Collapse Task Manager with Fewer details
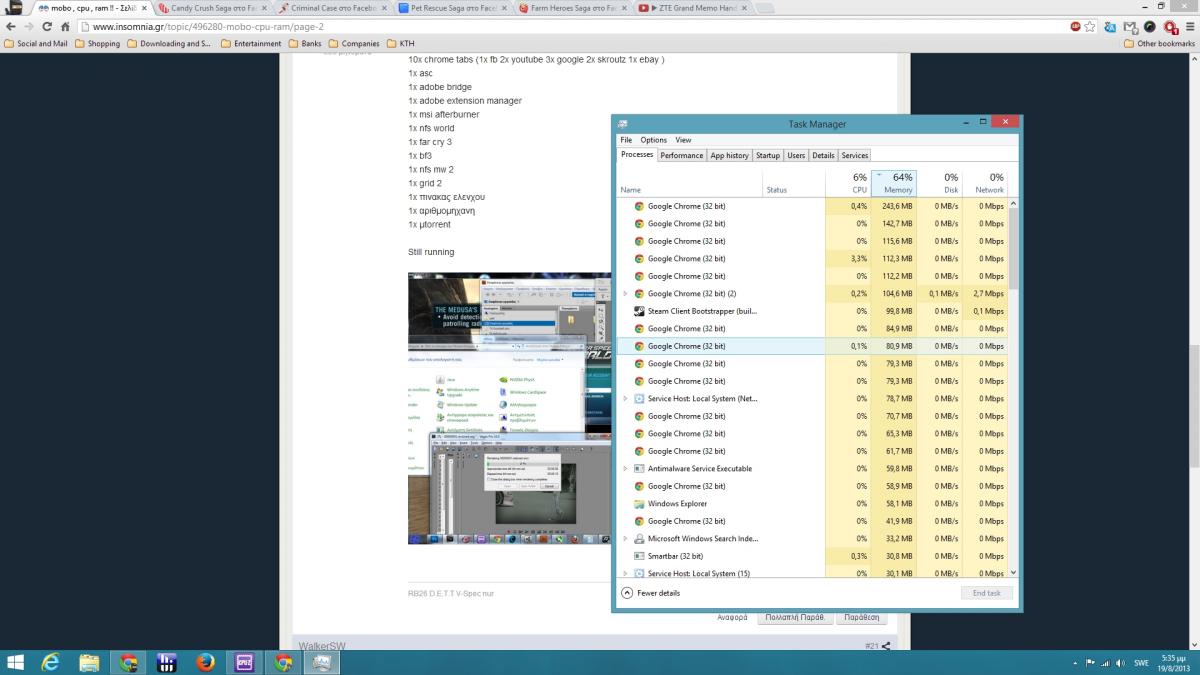This screenshot has height=675, width=1200. 650,593
